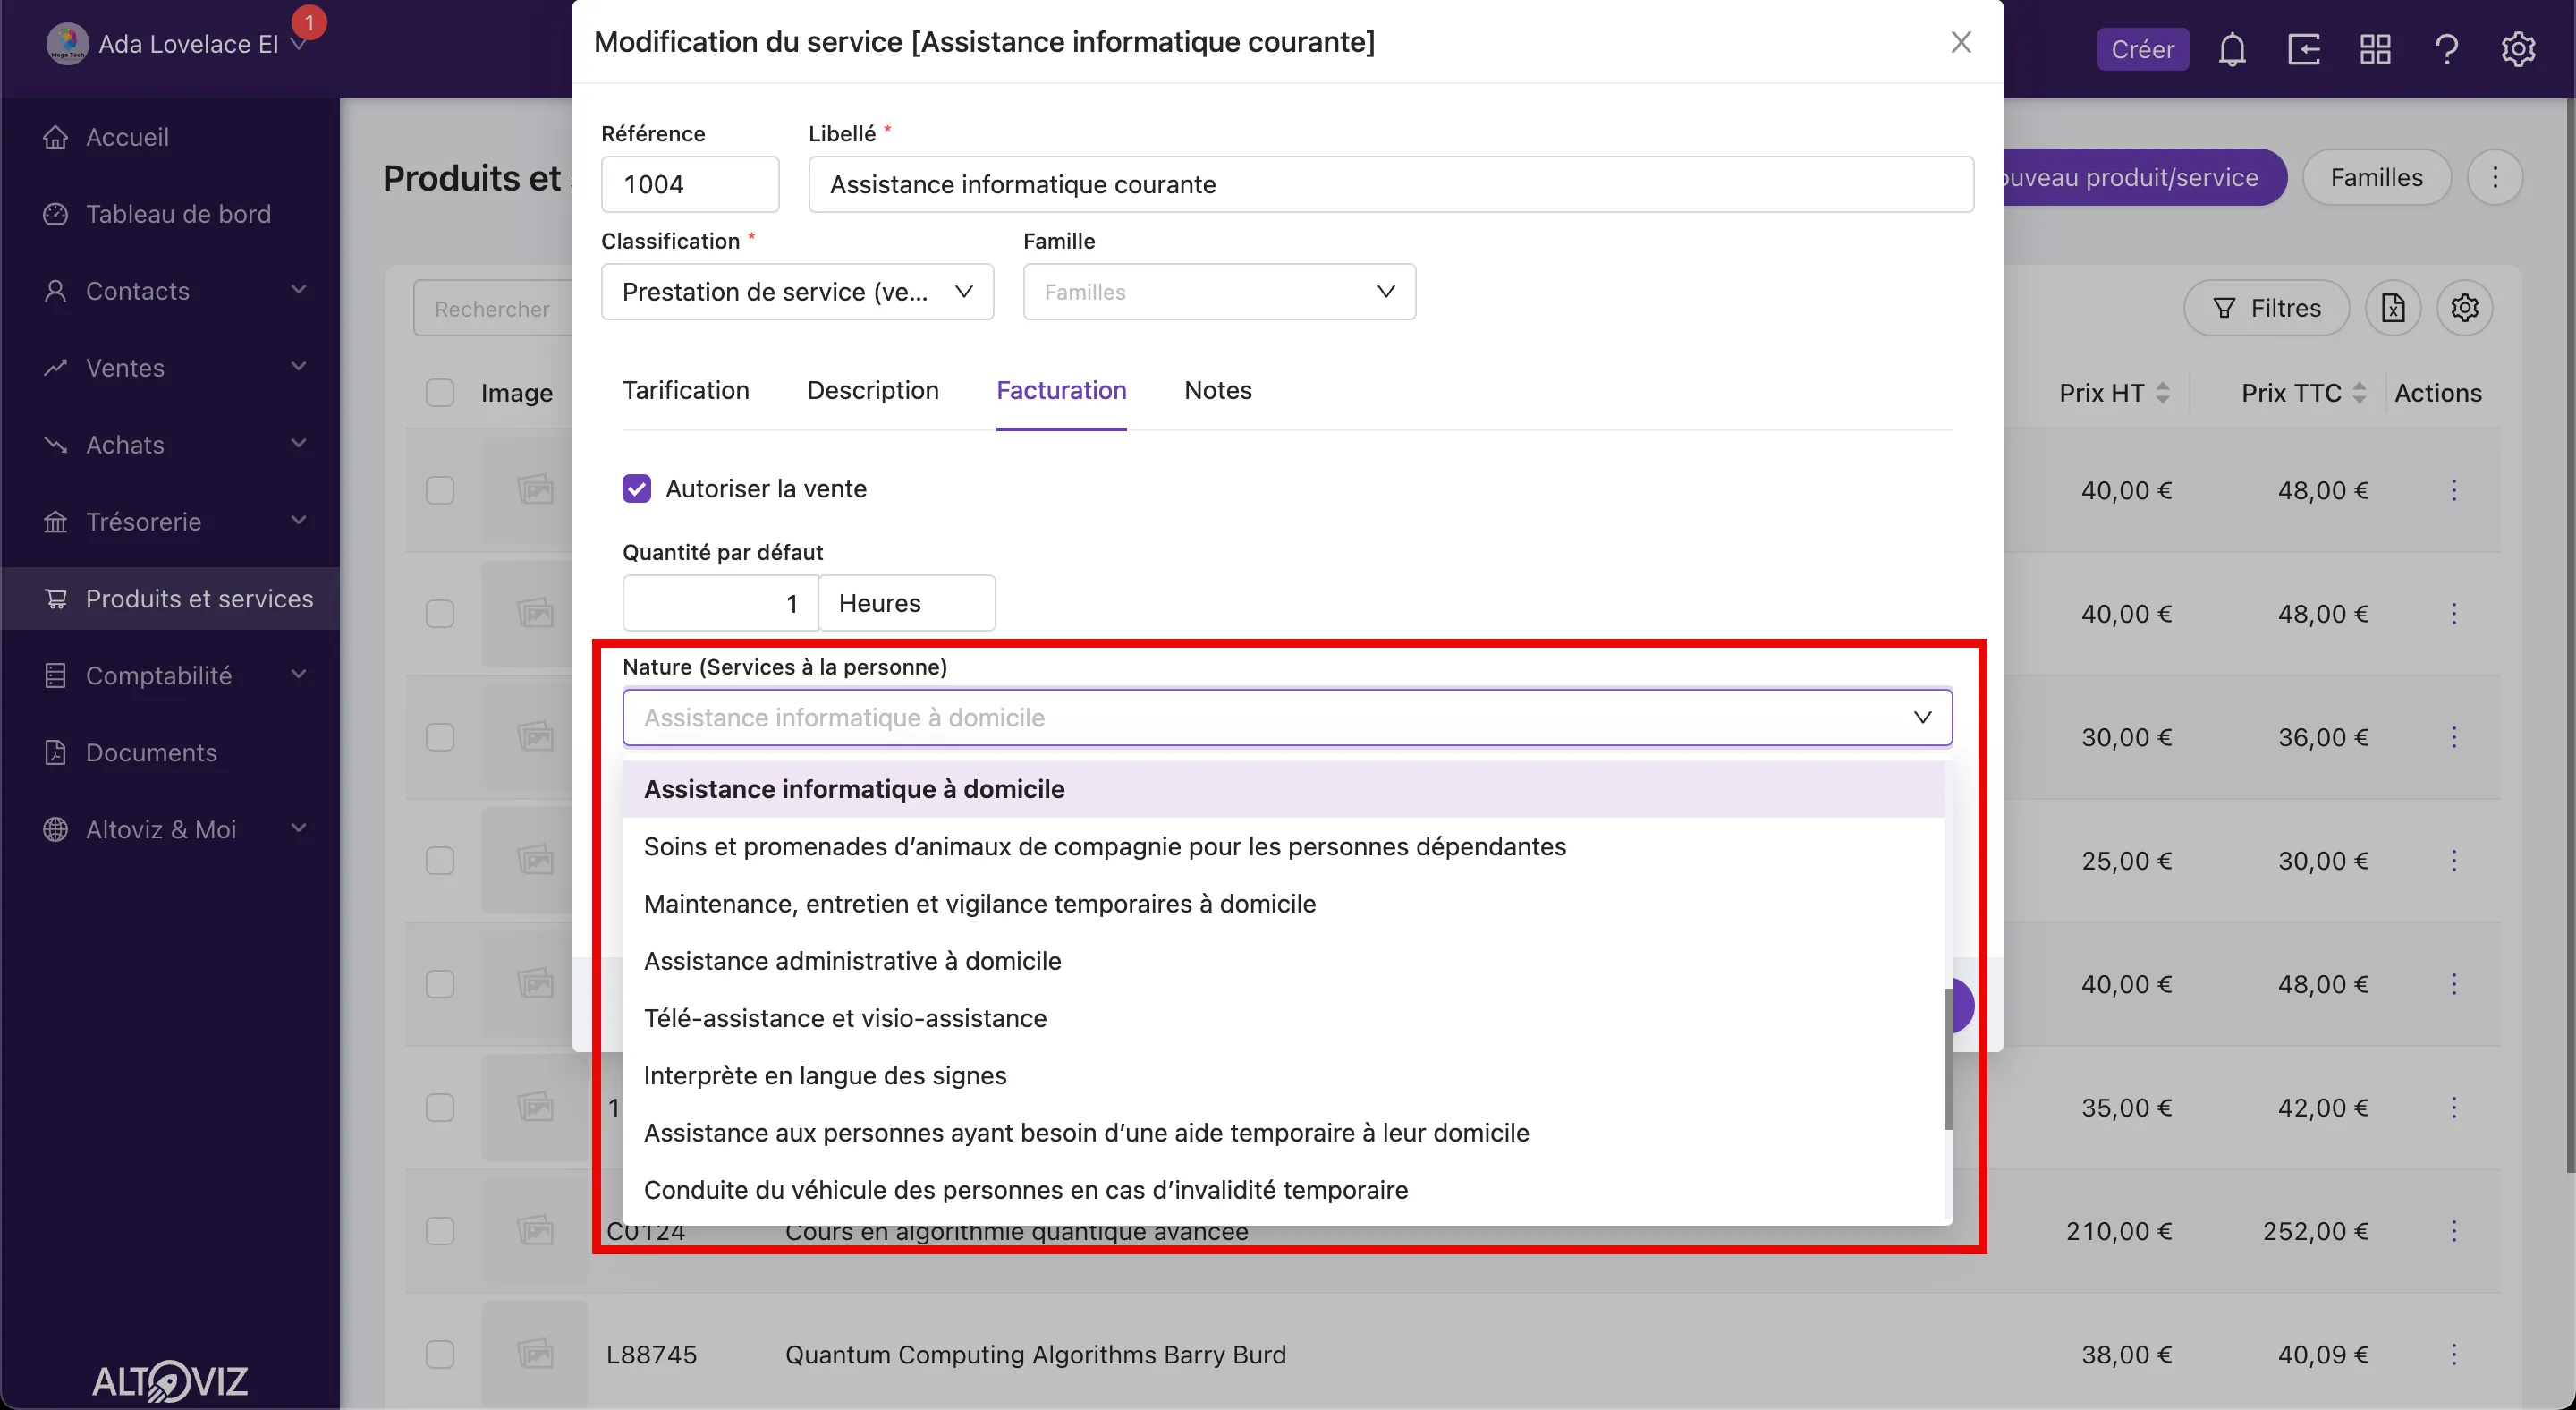Open the Filtres button
Screen dimensions: 2576x1410
(x=2266, y=308)
